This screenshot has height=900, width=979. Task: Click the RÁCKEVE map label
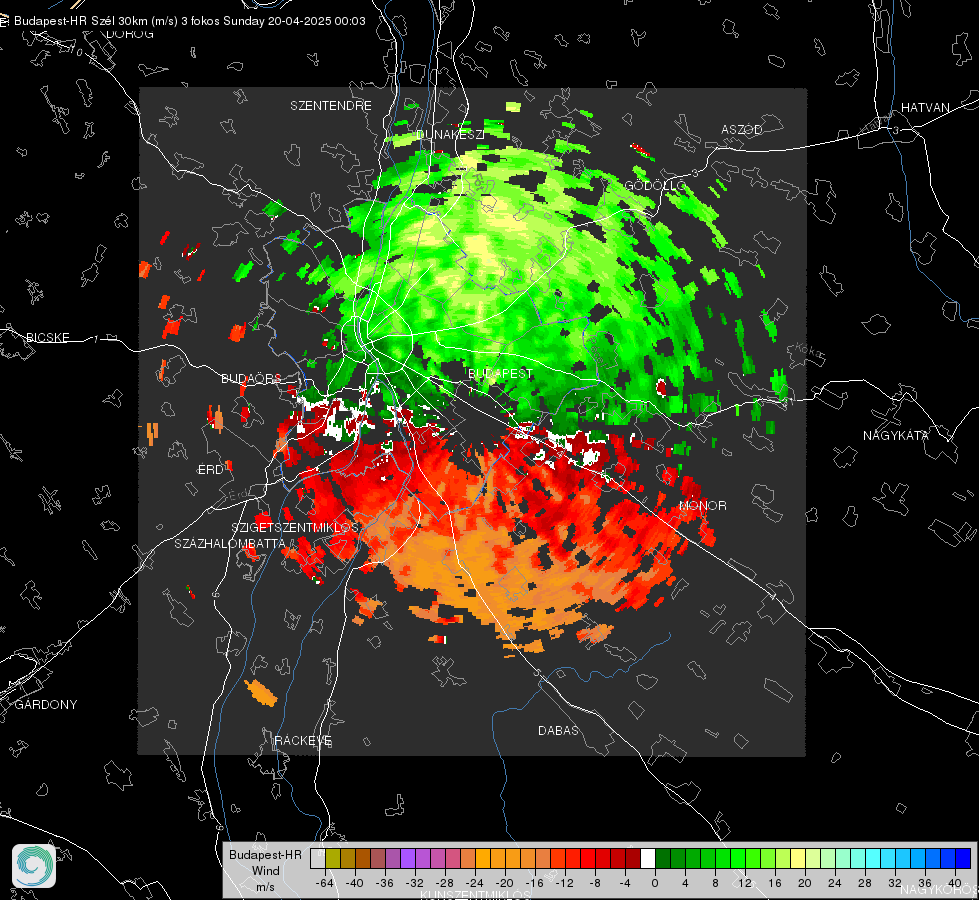pos(303,740)
